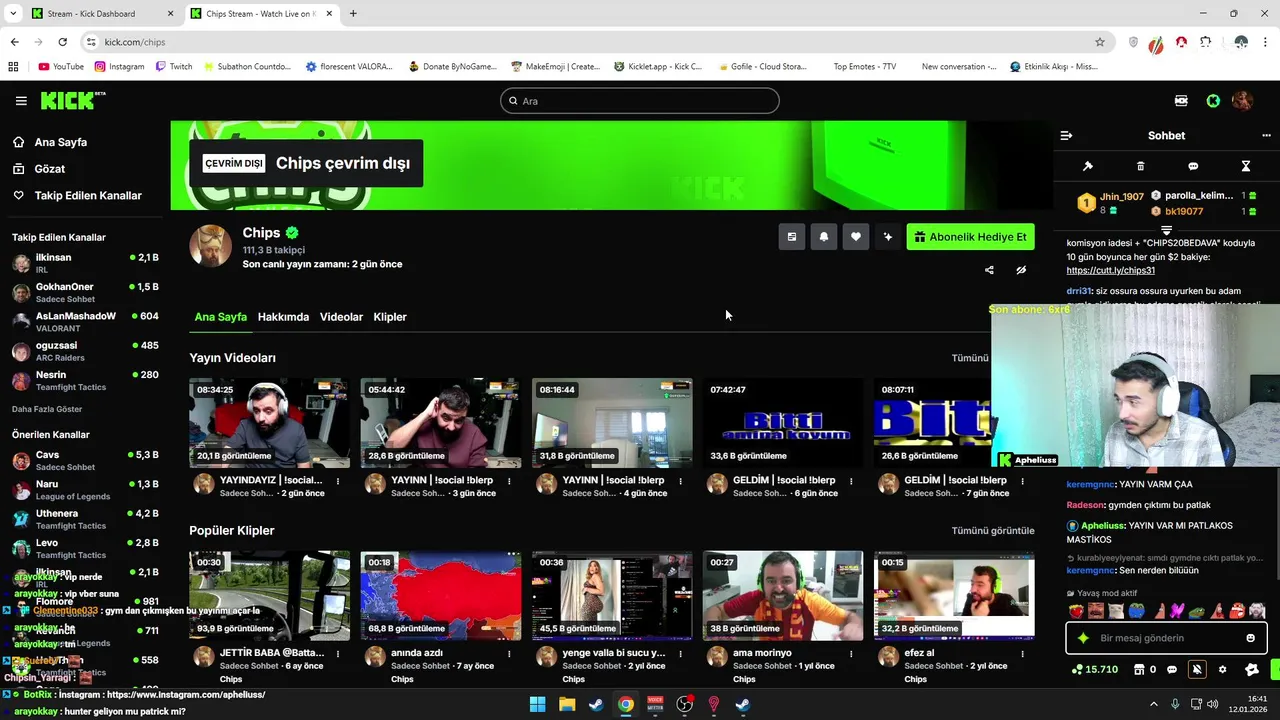Open the 08:34:25 stream video thumbnail
Screen dimensions: 1280x720
tap(270, 423)
